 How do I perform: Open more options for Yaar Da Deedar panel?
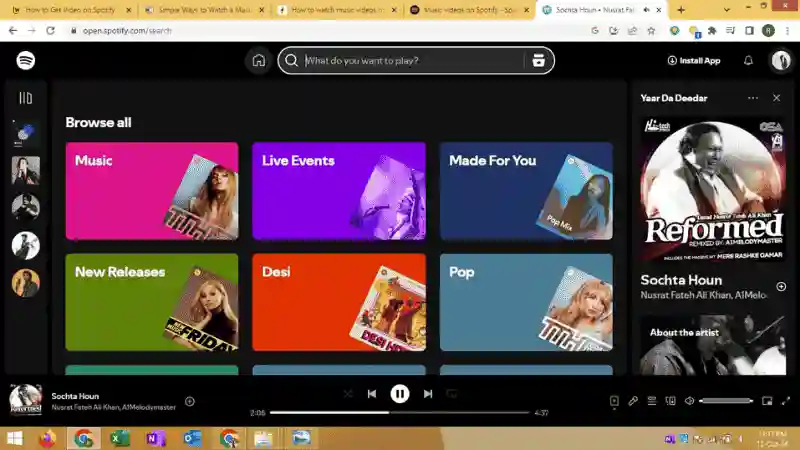point(753,98)
